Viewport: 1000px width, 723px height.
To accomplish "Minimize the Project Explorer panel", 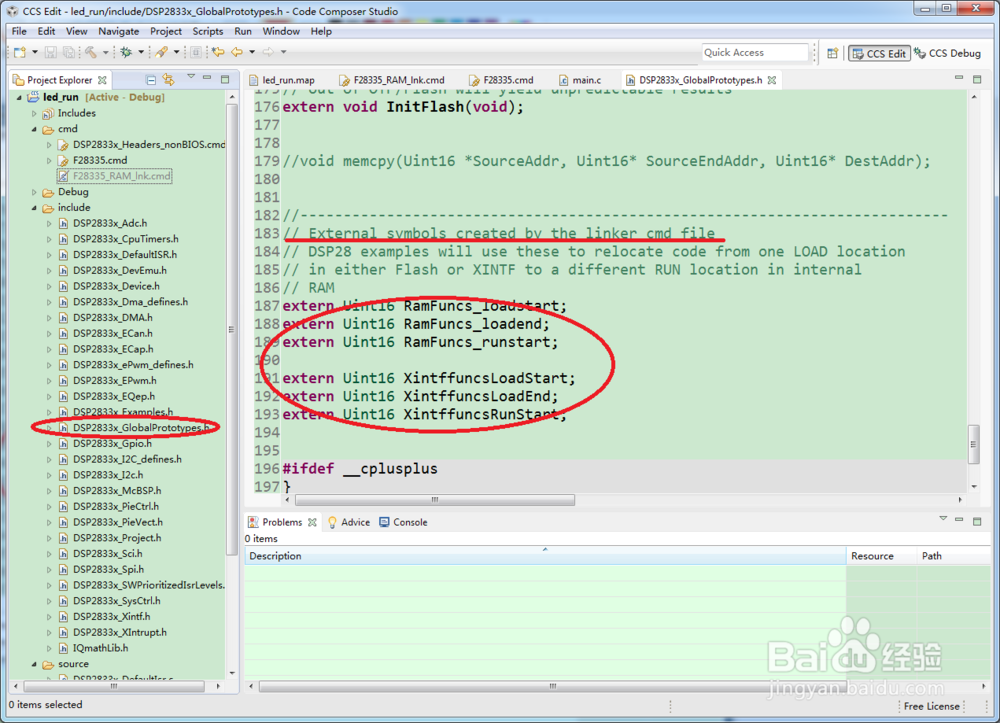I will 207,78.
